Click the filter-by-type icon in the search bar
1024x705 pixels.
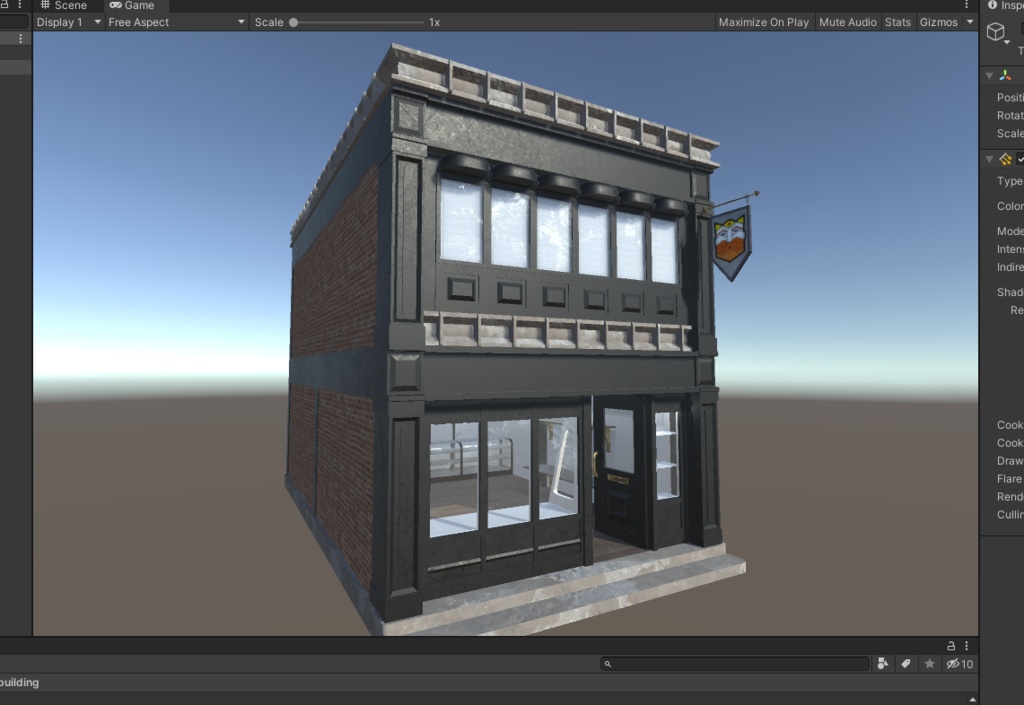882,663
